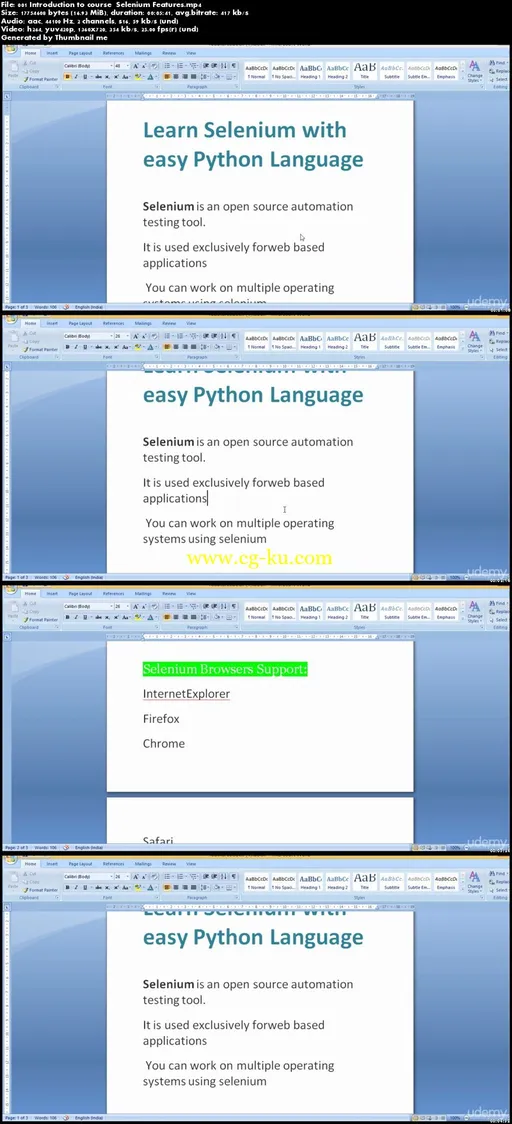Click Increase Indent in the font-size-48 frame

click(x=214, y=66)
